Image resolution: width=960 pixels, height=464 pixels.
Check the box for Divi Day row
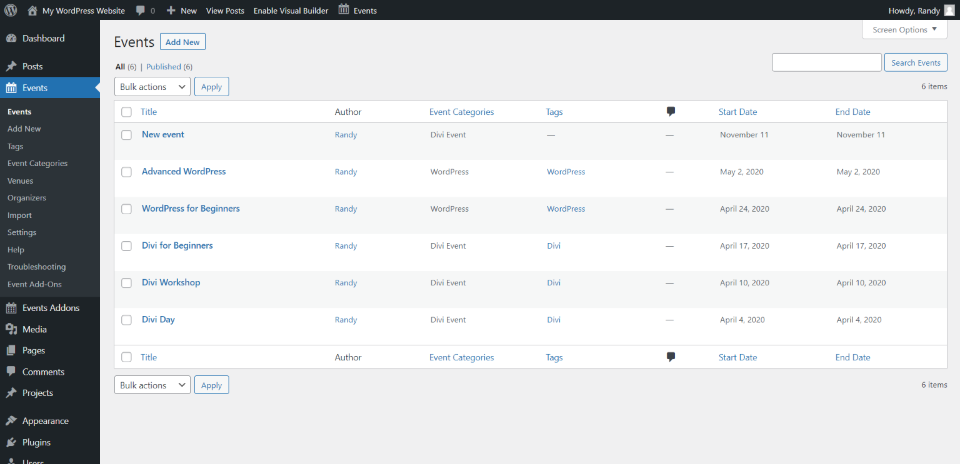pyautogui.click(x=126, y=320)
